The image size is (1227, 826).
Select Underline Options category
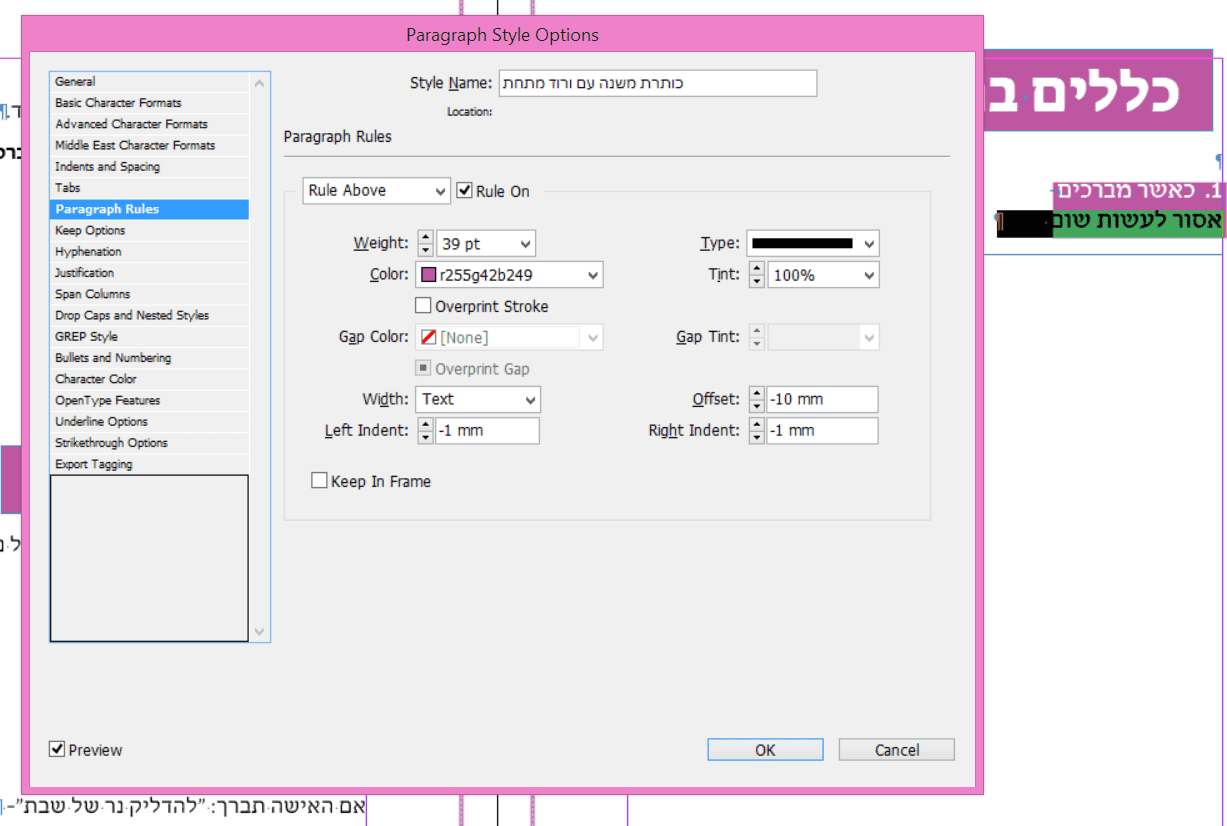tap(150, 422)
